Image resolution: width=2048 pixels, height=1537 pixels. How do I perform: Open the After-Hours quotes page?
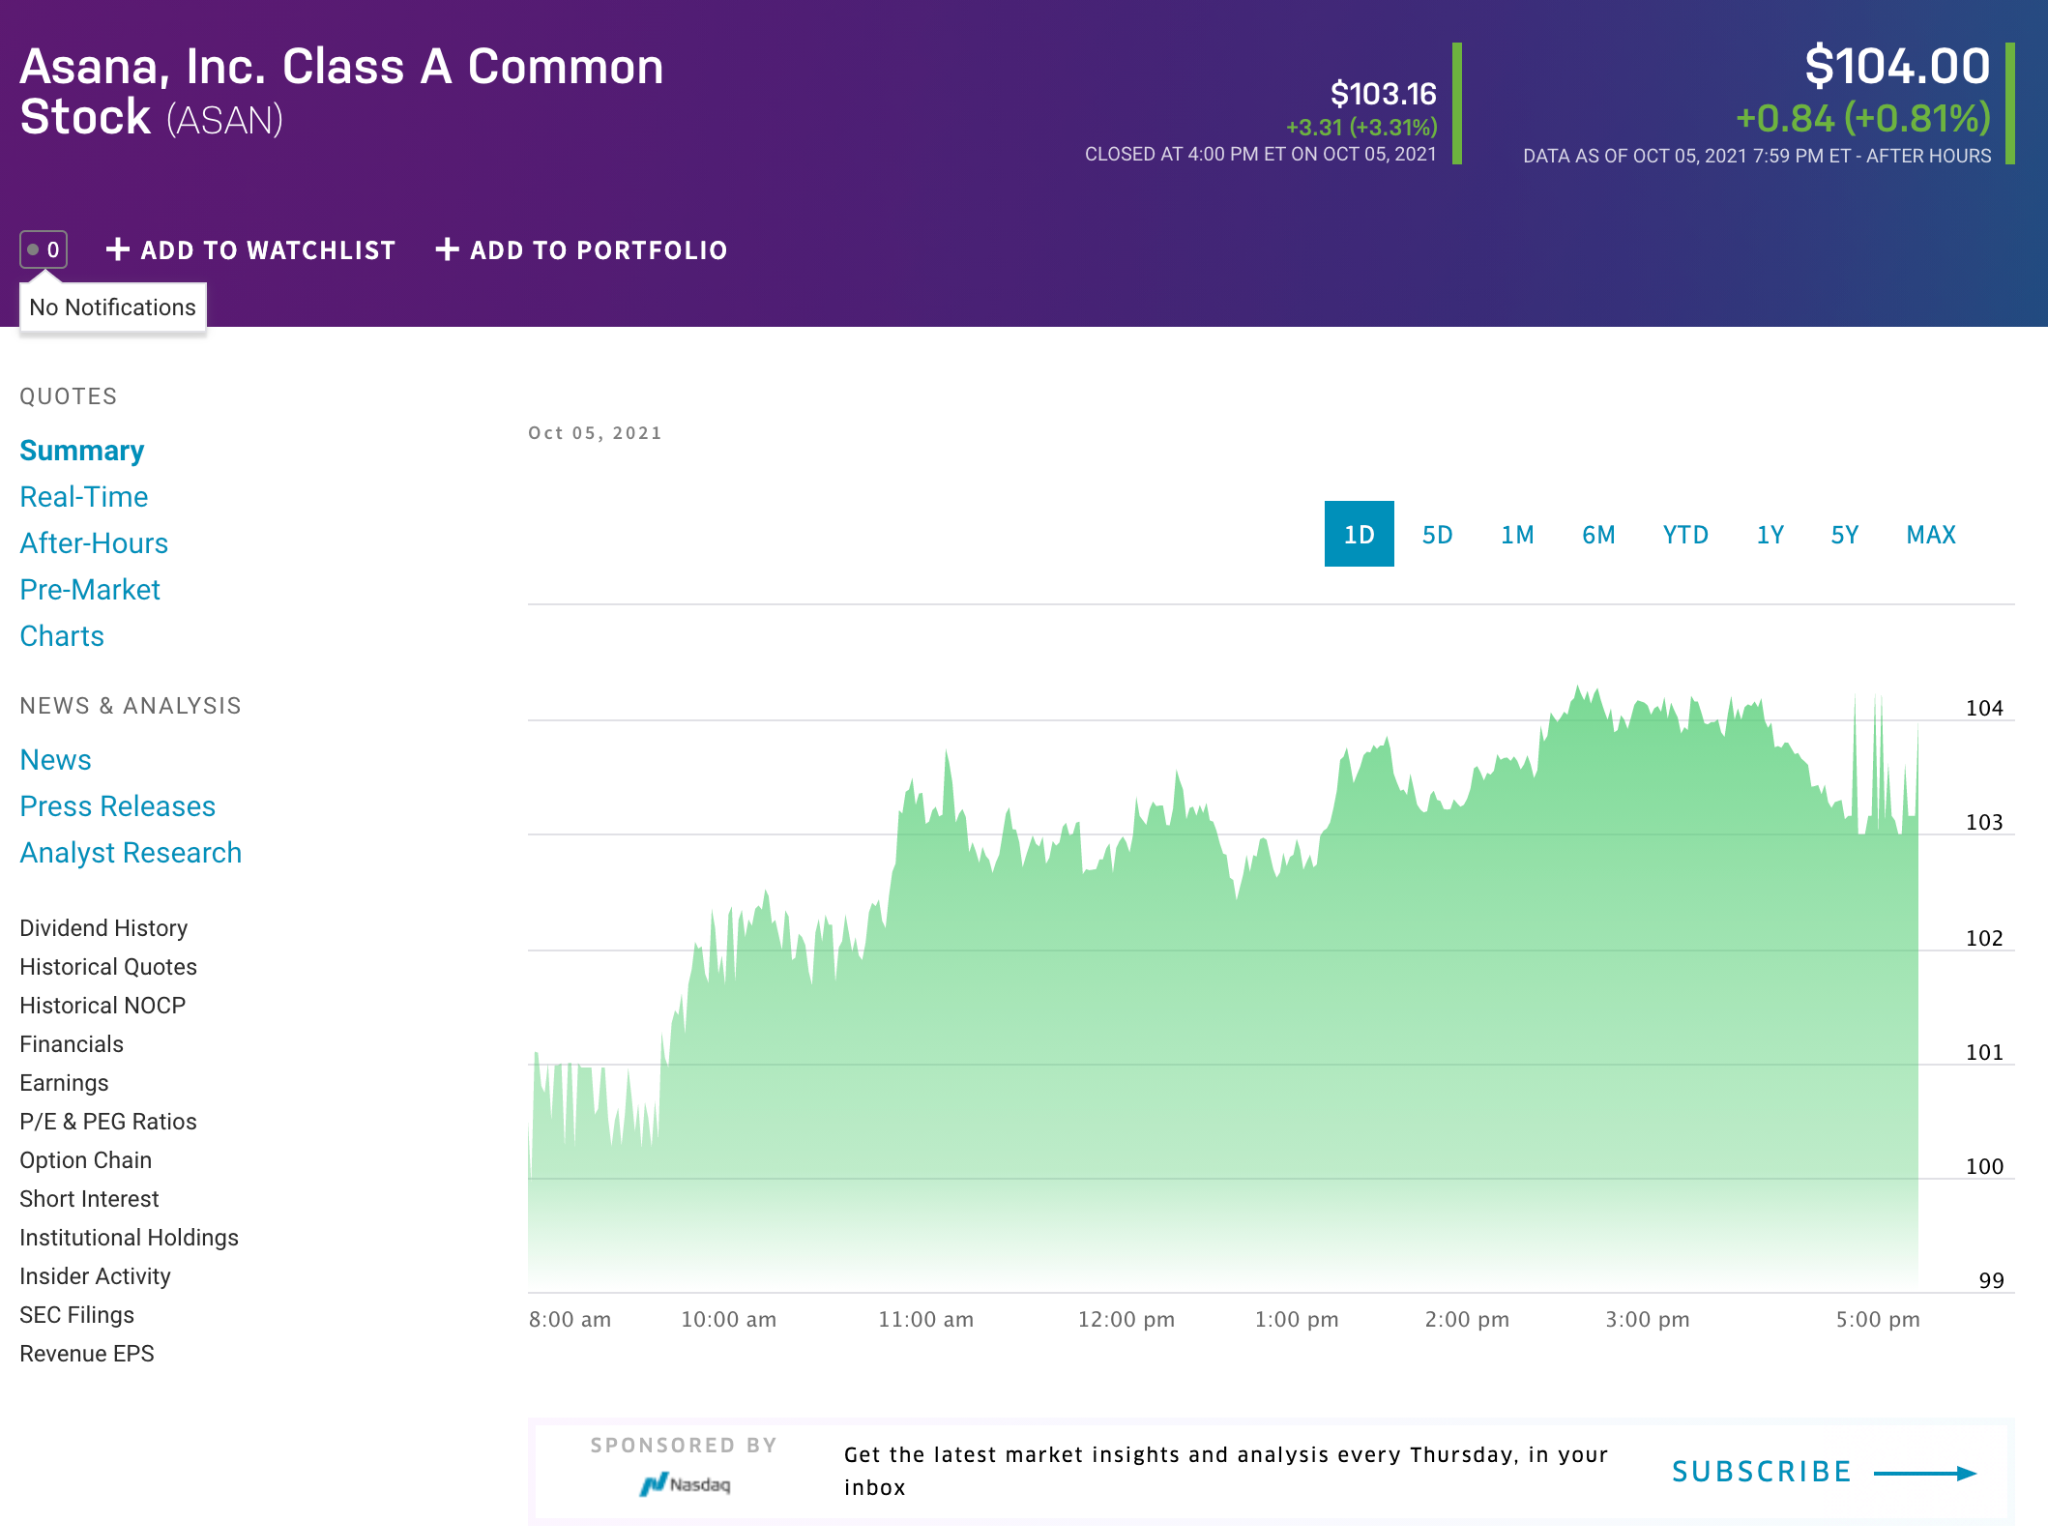click(94, 543)
